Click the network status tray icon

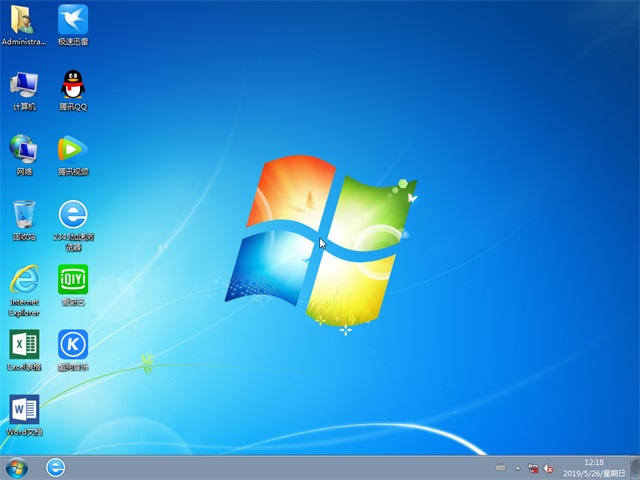tap(534, 468)
